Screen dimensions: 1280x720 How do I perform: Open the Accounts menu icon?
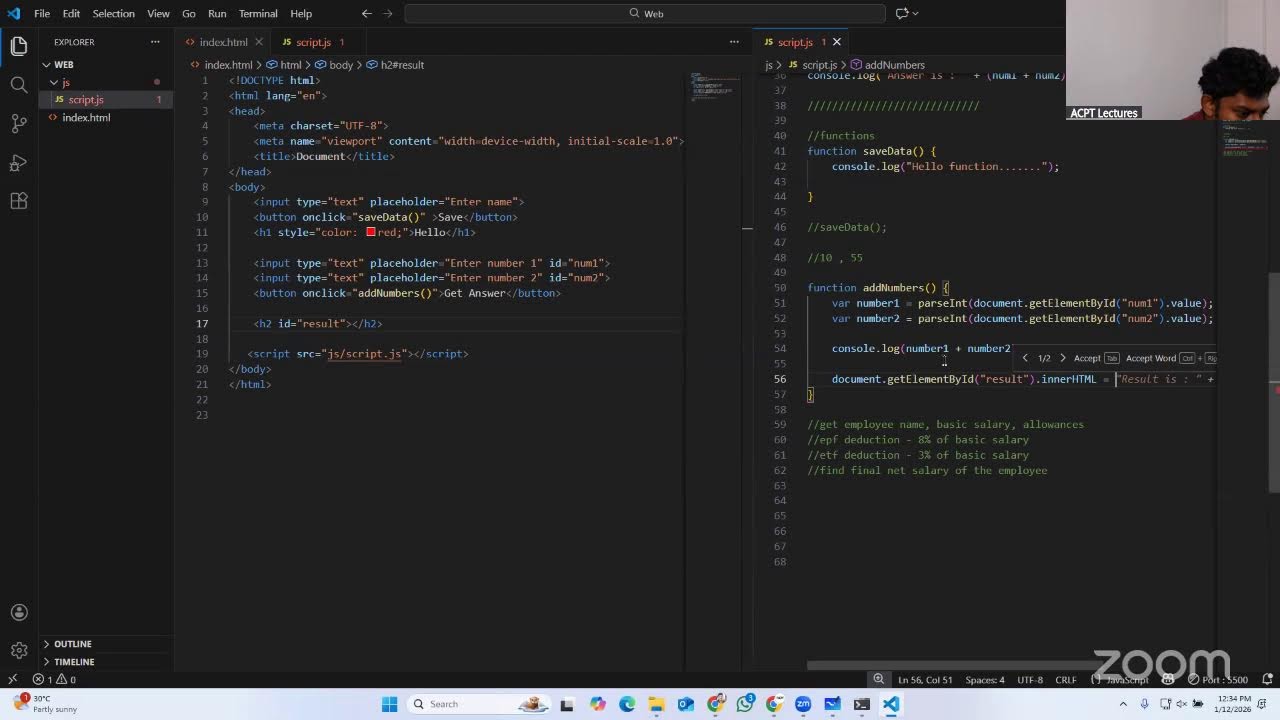pyautogui.click(x=19, y=613)
